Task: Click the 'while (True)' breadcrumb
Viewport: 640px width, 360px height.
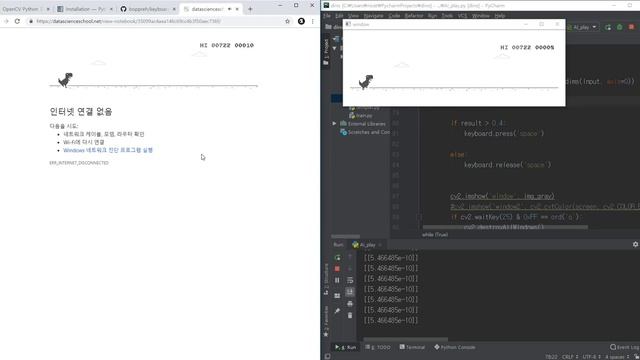Action: [x=435, y=235]
